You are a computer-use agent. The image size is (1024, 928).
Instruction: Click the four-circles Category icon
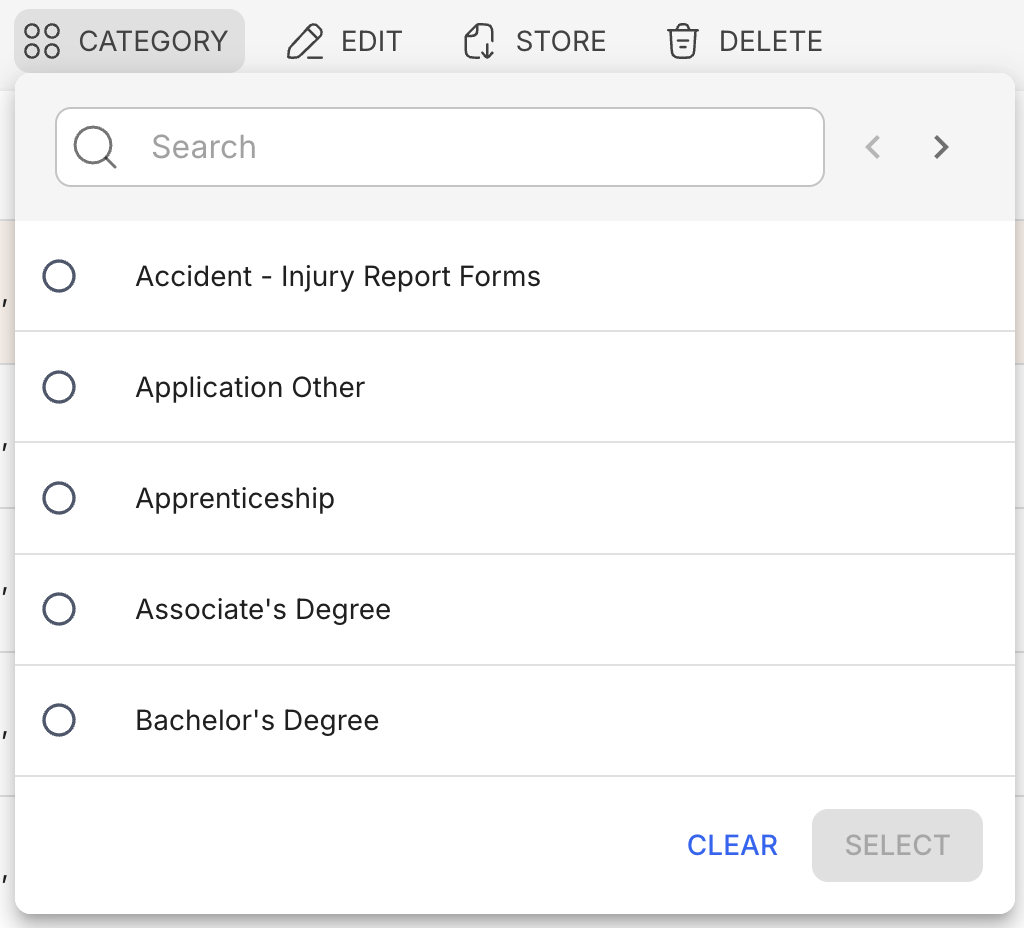pos(42,41)
